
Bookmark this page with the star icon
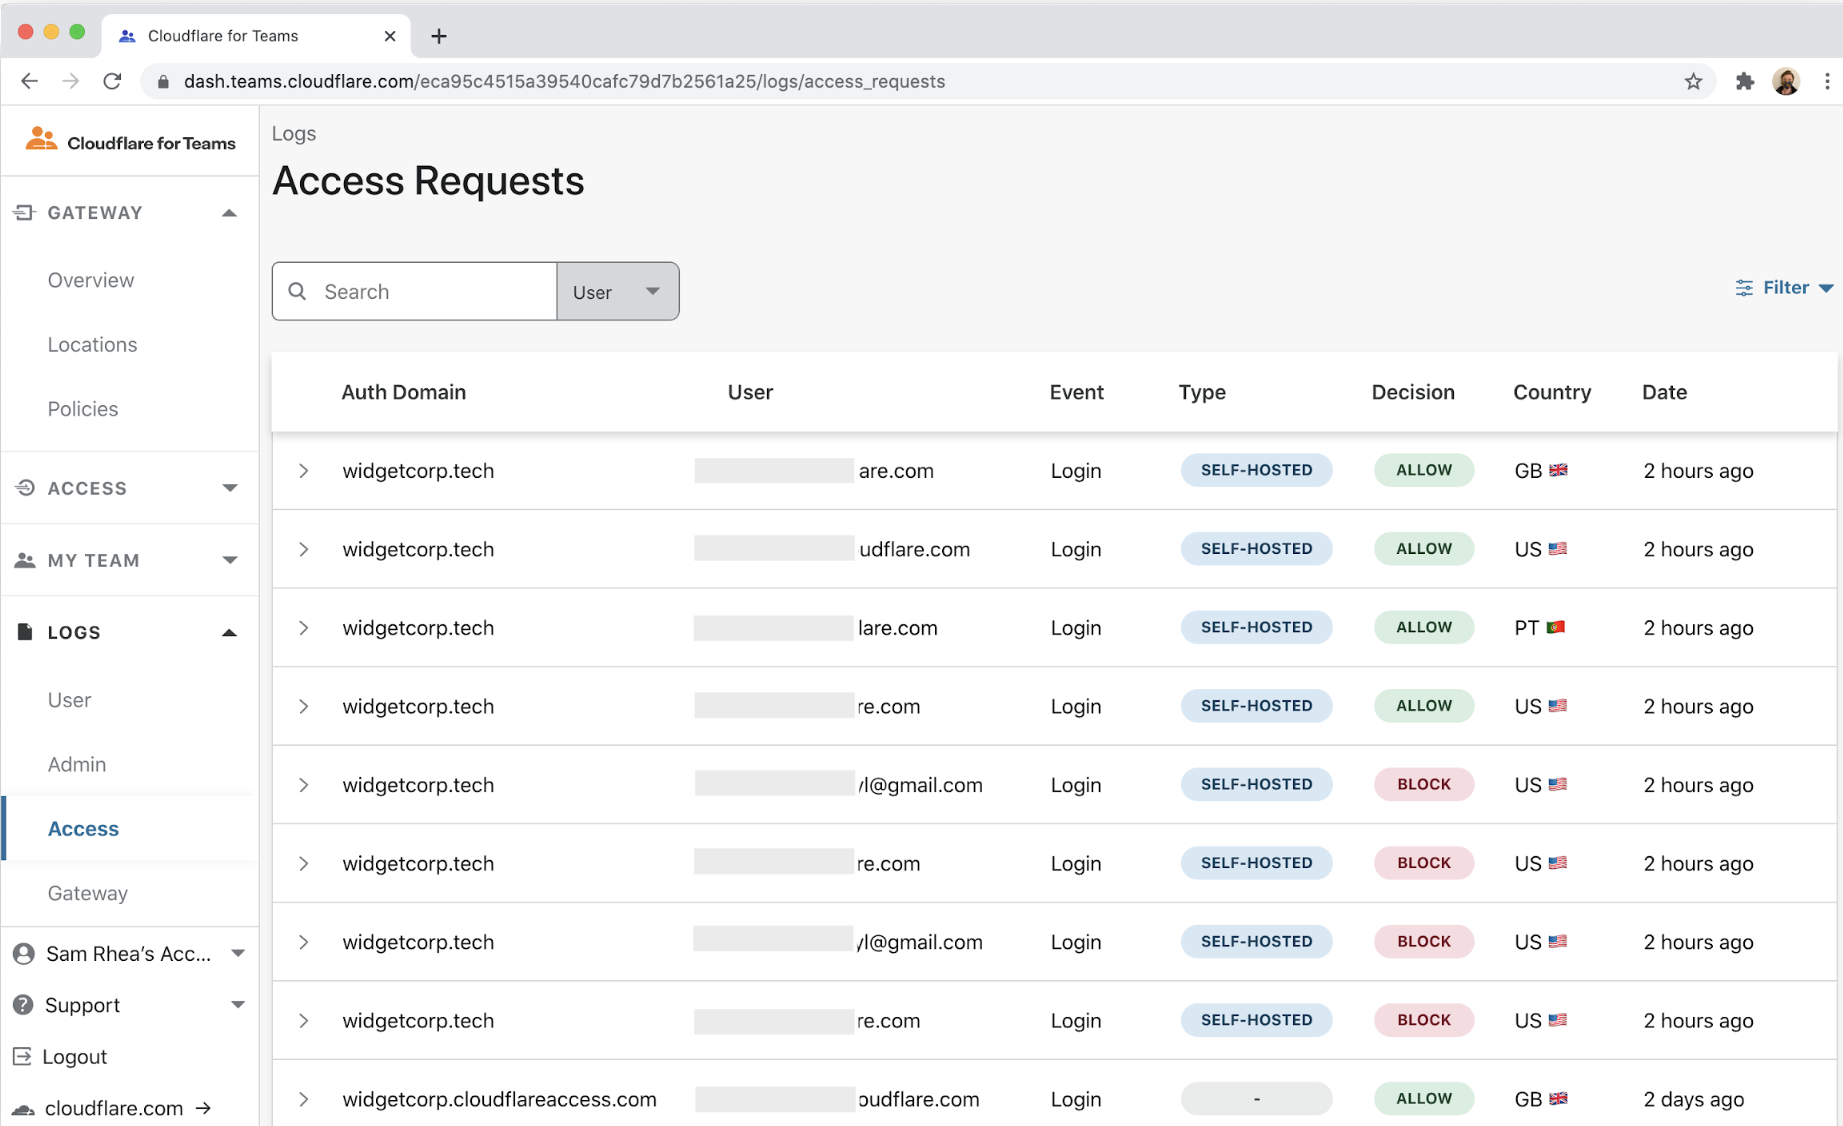[1693, 82]
